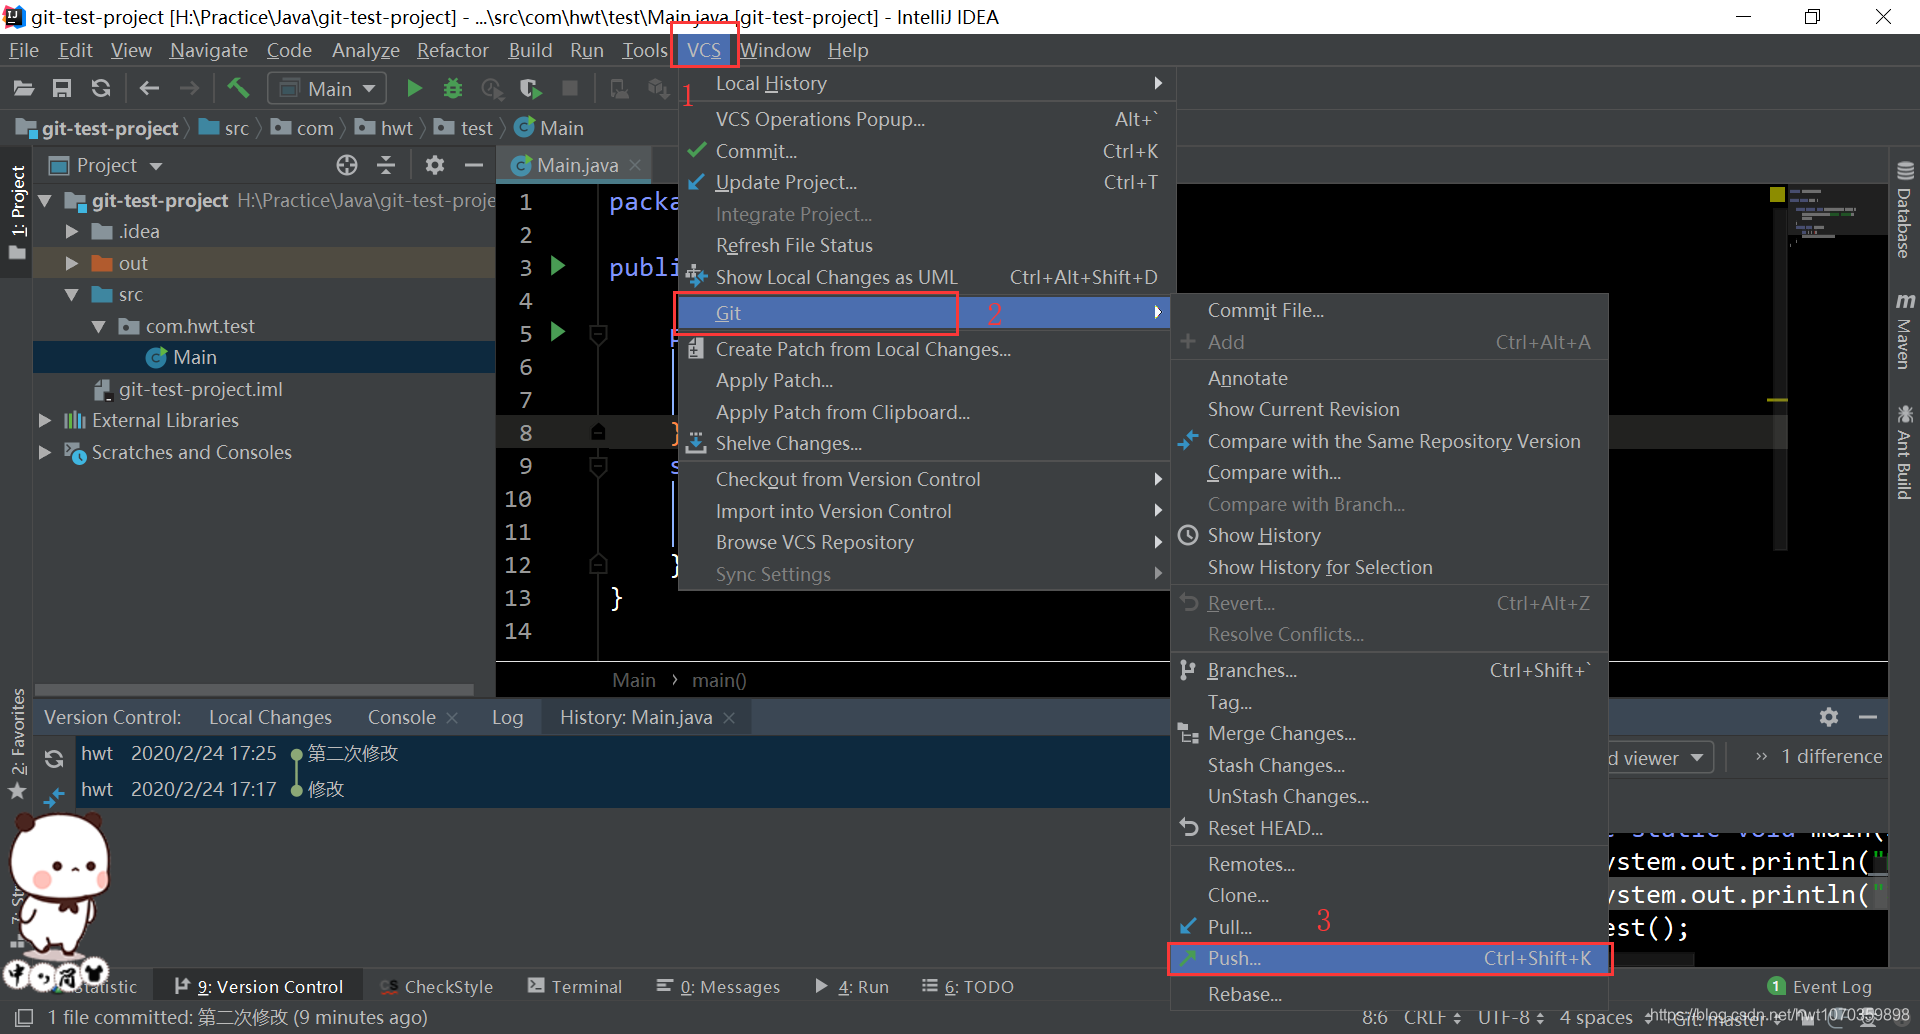Image resolution: width=1920 pixels, height=1034 pixels.
Task: Navigate forward with the right arrow icon
Action: [189, 89]
